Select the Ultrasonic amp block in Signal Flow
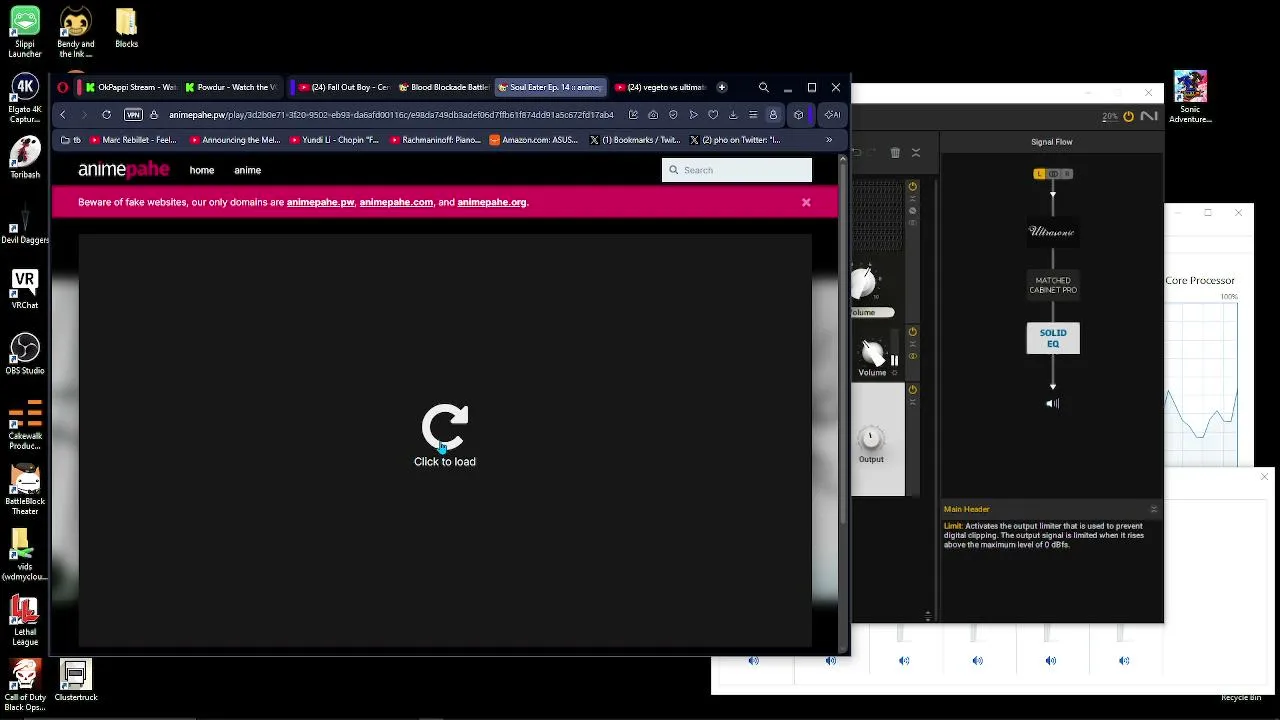The image size is (1280, 720). 1052,232
